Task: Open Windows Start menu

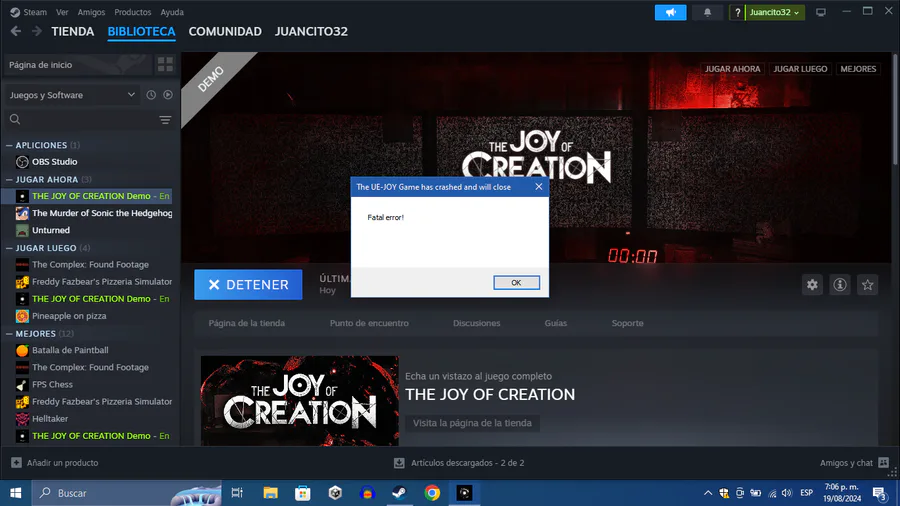Action: tap(15, 493)
